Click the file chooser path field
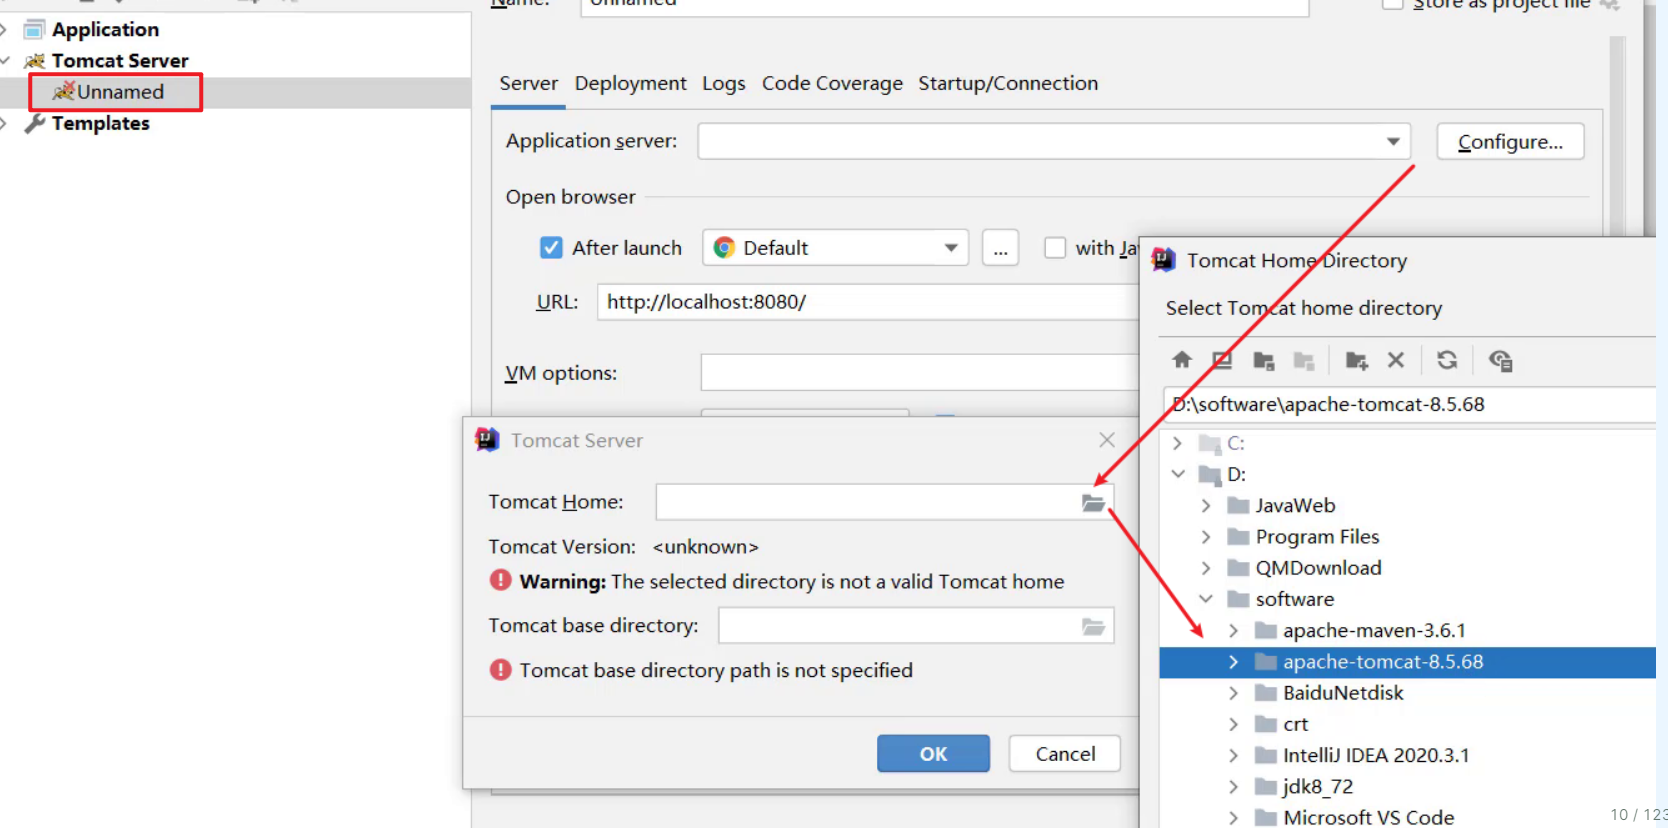Screen dimensions: 1668x828 tap(1408, 405)
